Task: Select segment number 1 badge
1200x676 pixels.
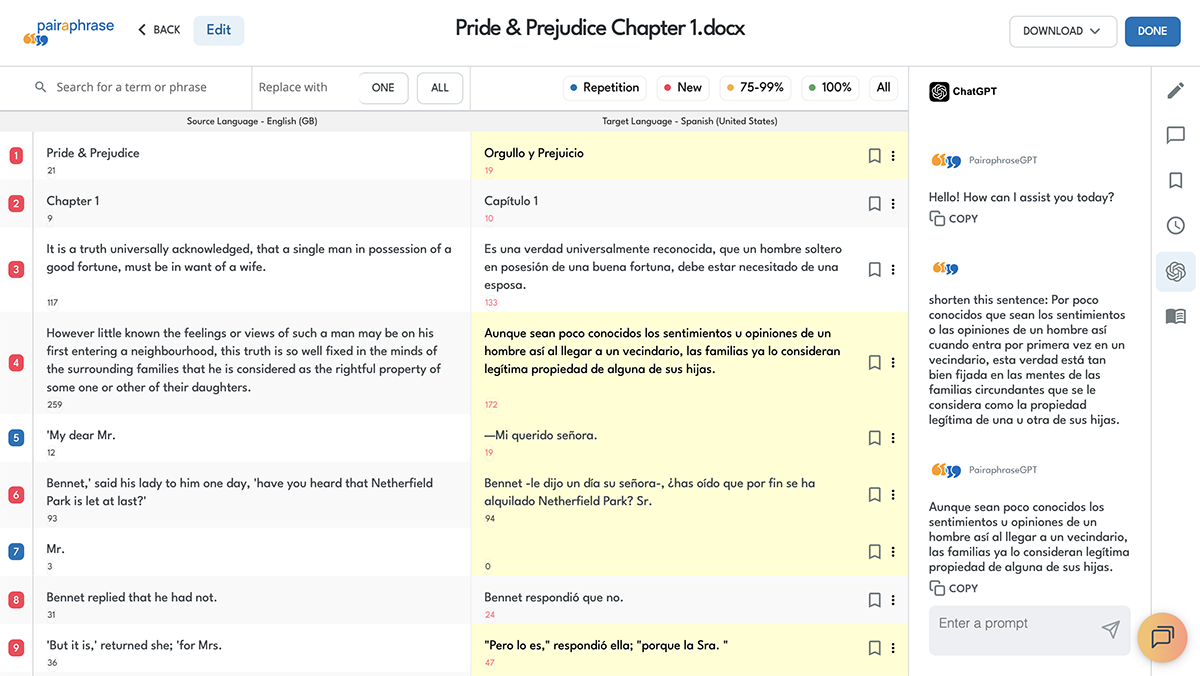Action: pos(16,156)
